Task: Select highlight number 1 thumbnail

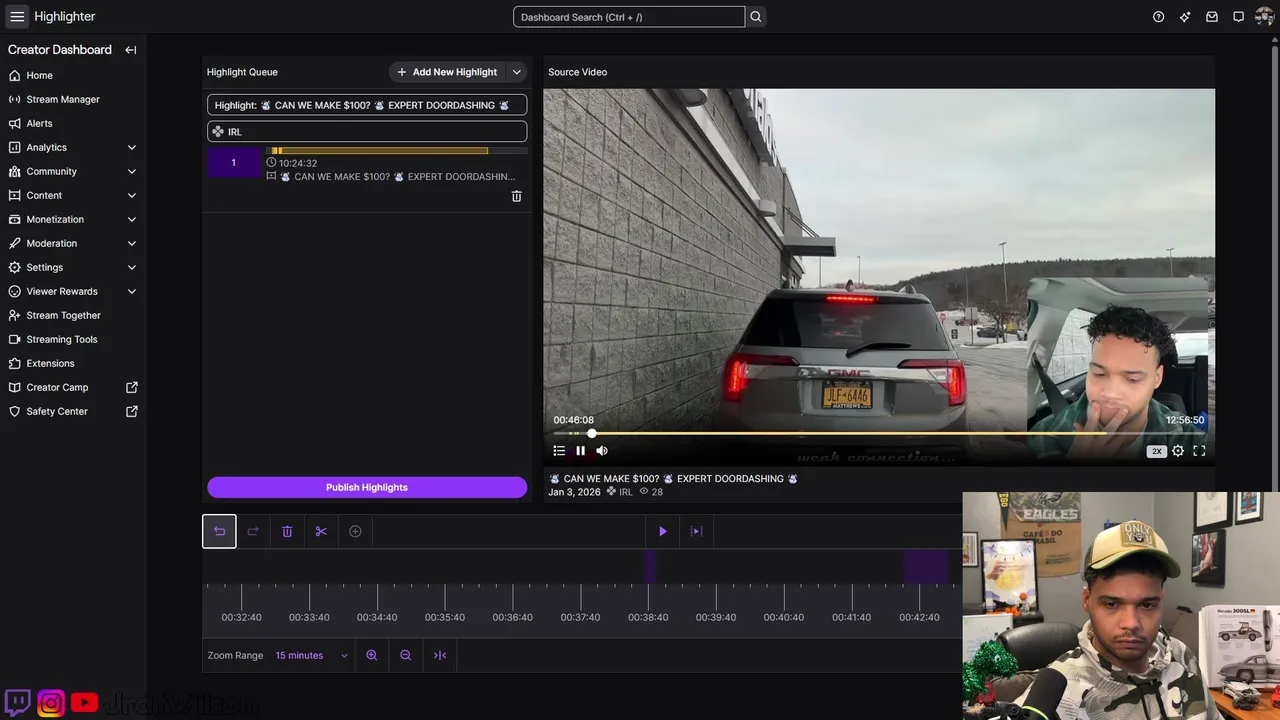Action: pyautogui.click(x=234, y=163)
